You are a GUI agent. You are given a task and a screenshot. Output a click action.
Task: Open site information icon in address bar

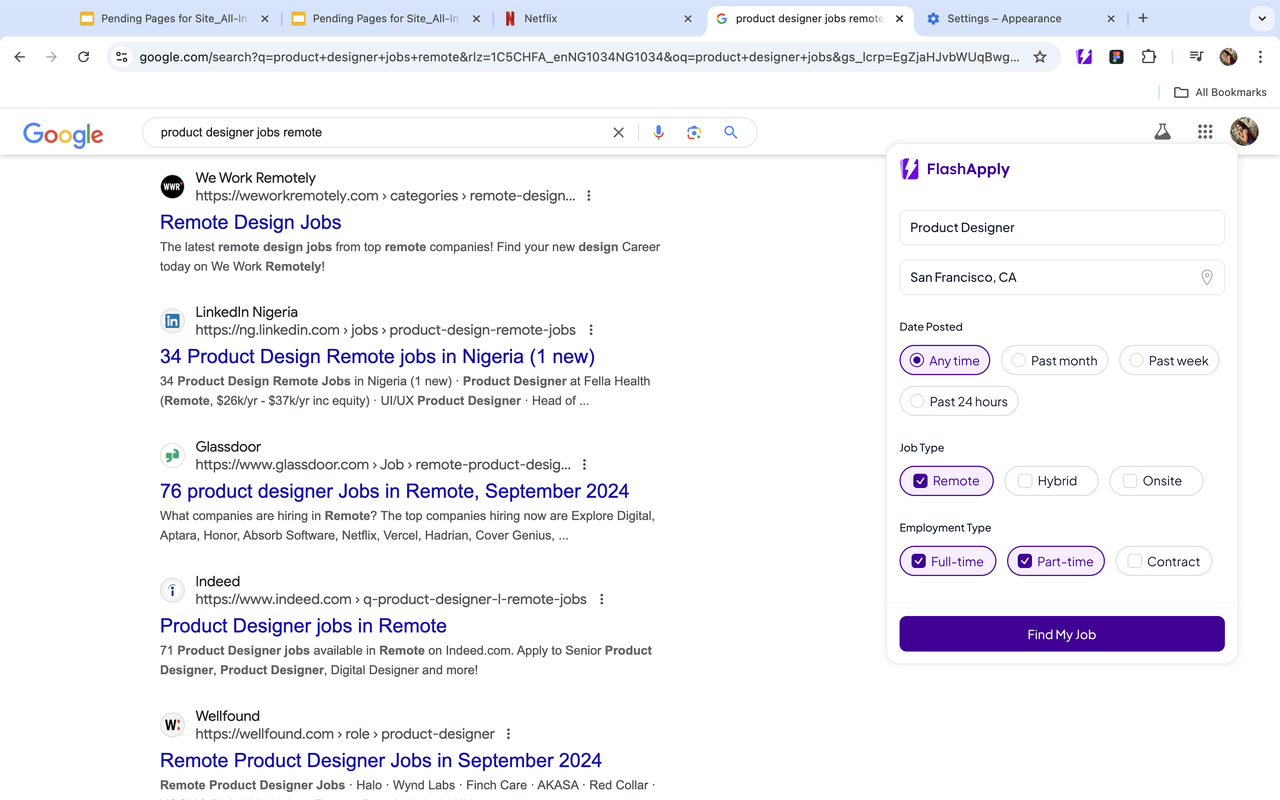coord(121,57)
